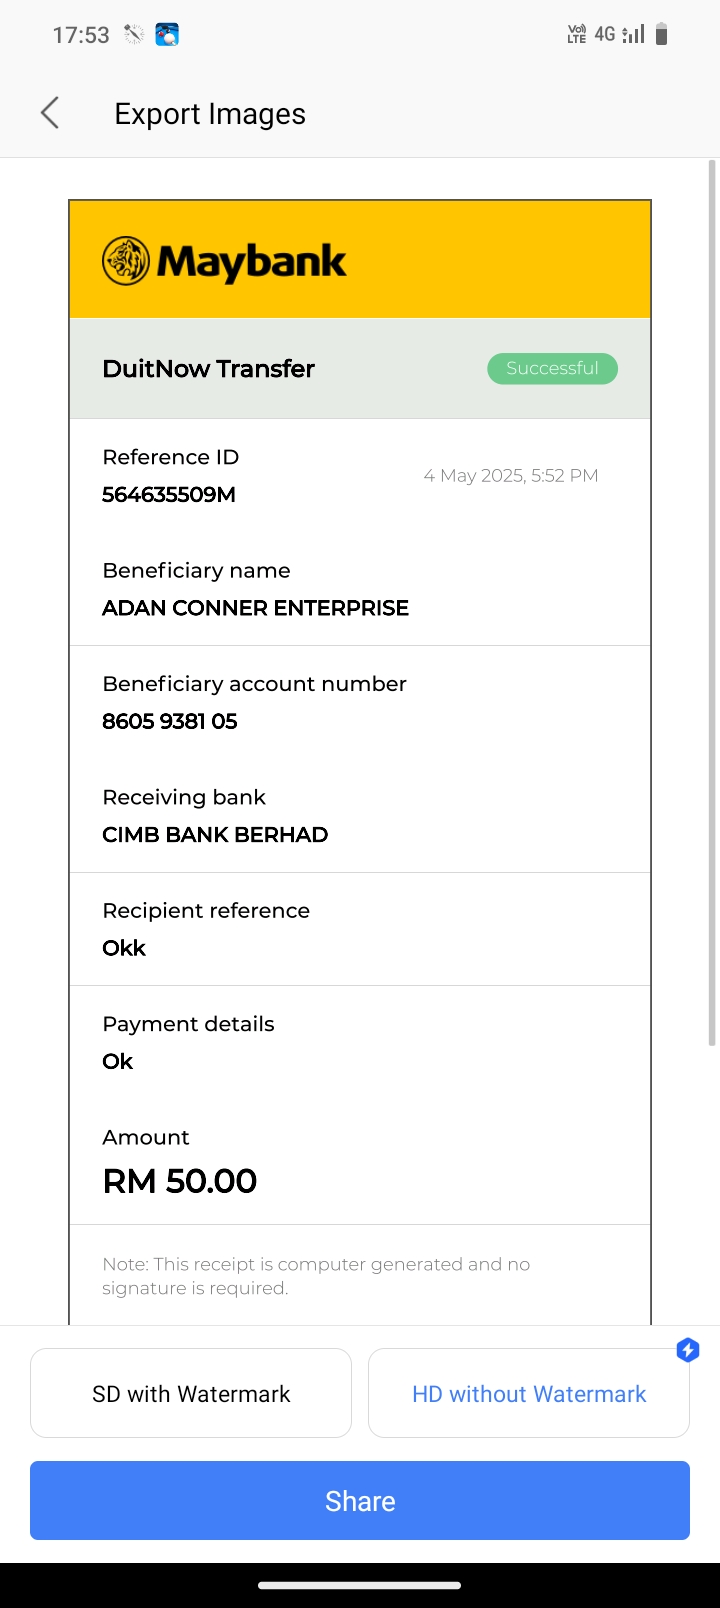Viewport: 720px width, 1608px height.
Task: Tap the beneficiary account number 8605 9381 05
Action: point(170,721)
